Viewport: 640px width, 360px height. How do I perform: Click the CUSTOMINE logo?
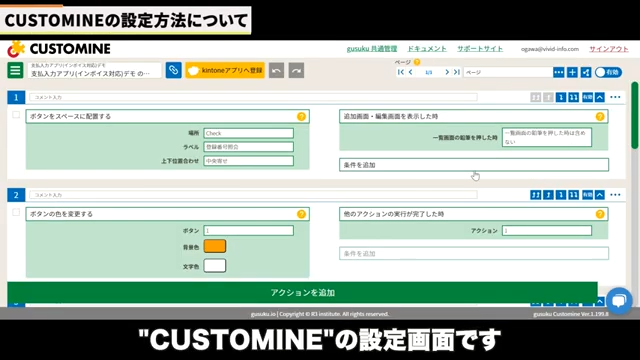pos(59,49)
